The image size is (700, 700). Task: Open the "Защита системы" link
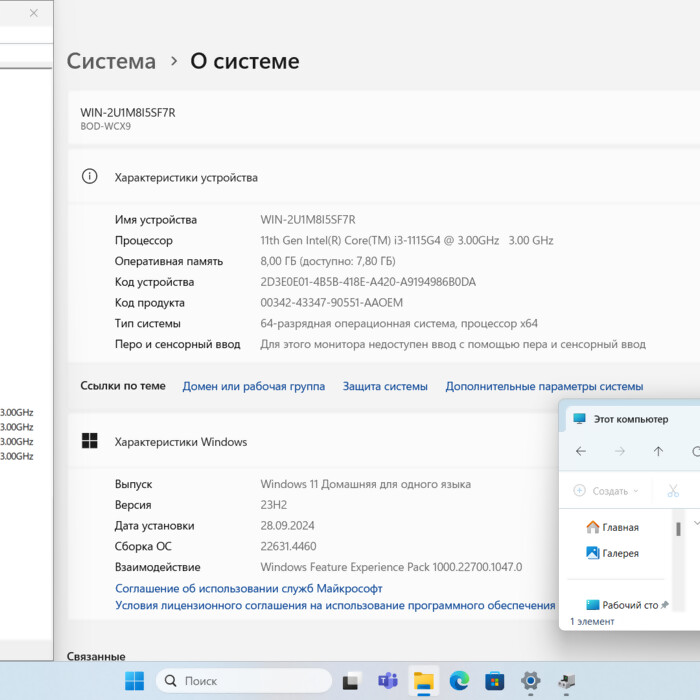385,386
